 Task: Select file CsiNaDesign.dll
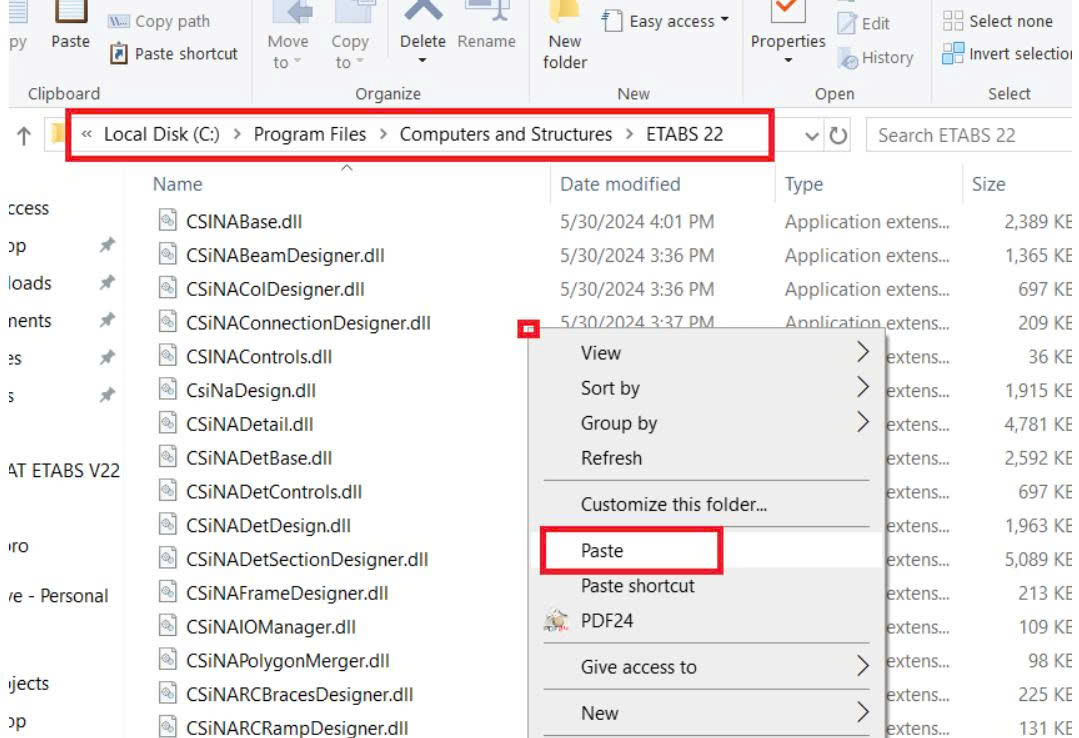tap(250, 390)
